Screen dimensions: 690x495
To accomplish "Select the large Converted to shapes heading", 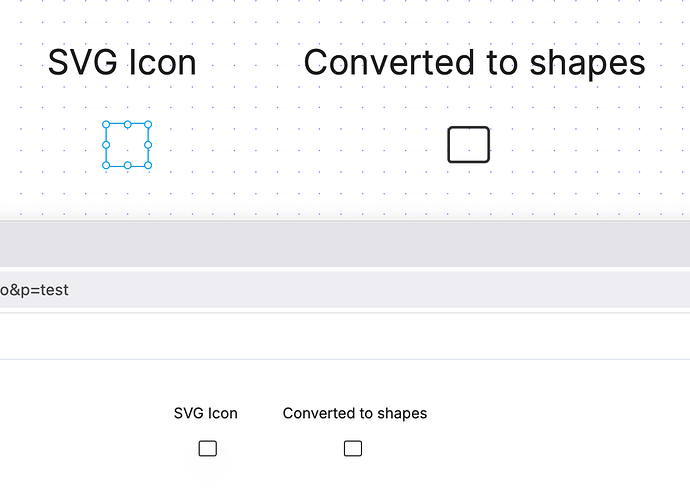I will pos(474,63).
